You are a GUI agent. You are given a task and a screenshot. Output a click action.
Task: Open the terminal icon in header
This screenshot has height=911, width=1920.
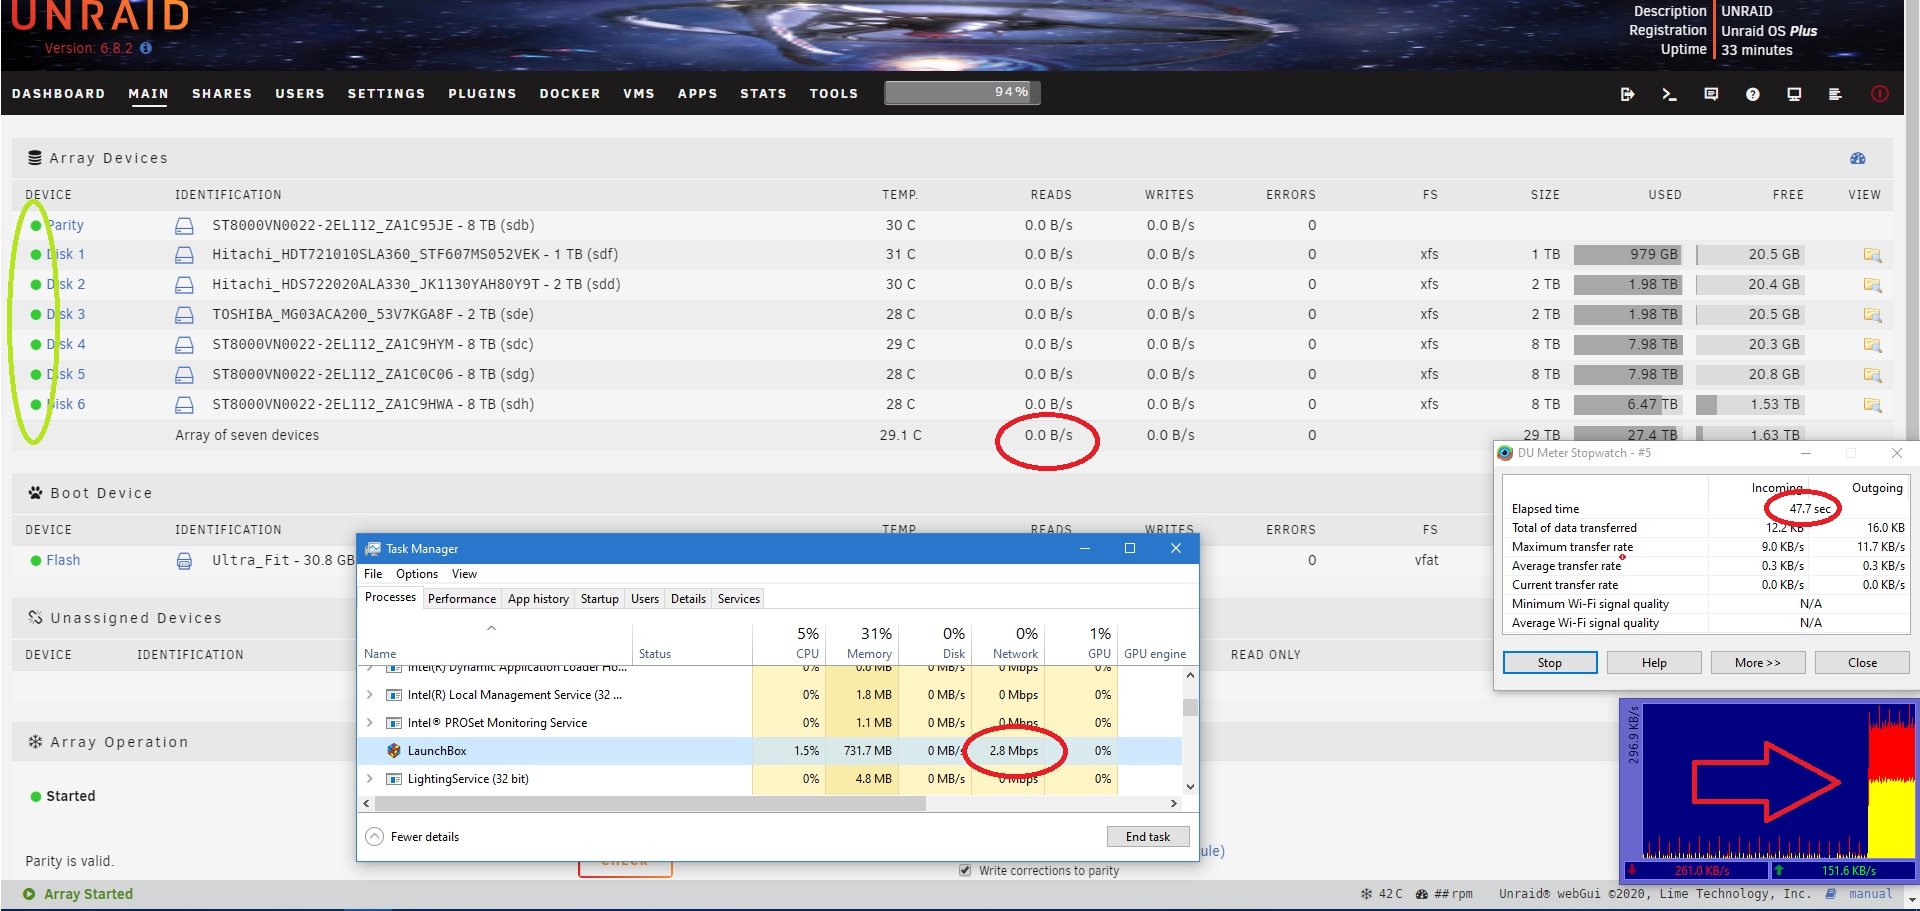click(1669, 94)
